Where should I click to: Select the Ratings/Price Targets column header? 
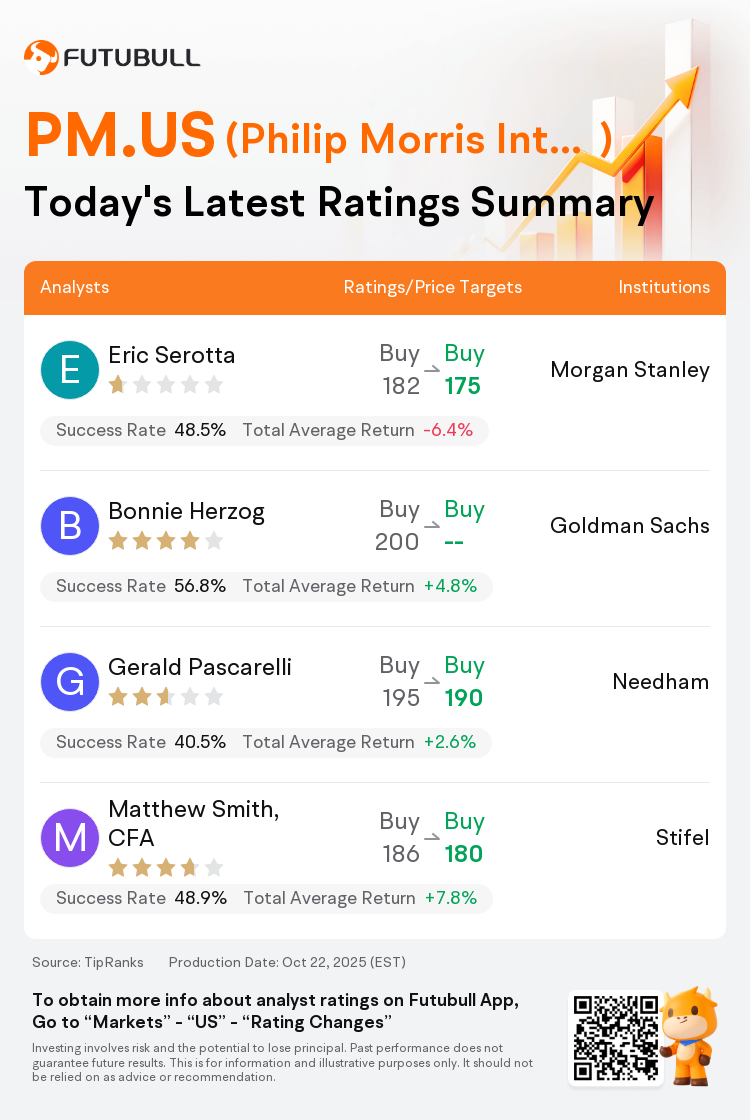pos(433,287)
